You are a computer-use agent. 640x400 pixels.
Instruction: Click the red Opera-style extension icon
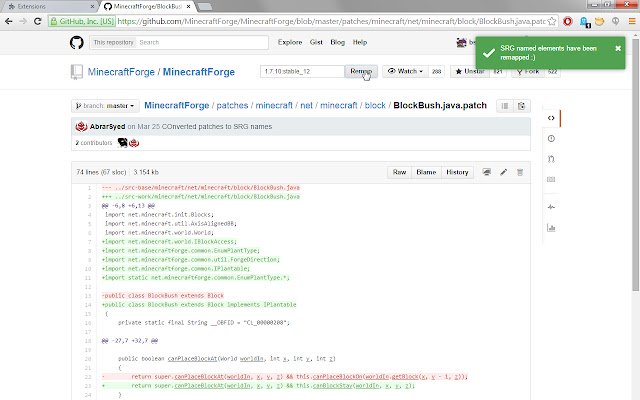click(568, 21)
